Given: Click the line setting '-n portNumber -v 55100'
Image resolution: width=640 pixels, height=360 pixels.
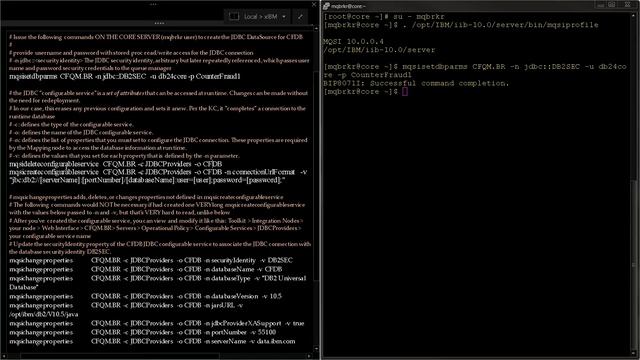Looking at the screenshot, I should click(142, 332).
